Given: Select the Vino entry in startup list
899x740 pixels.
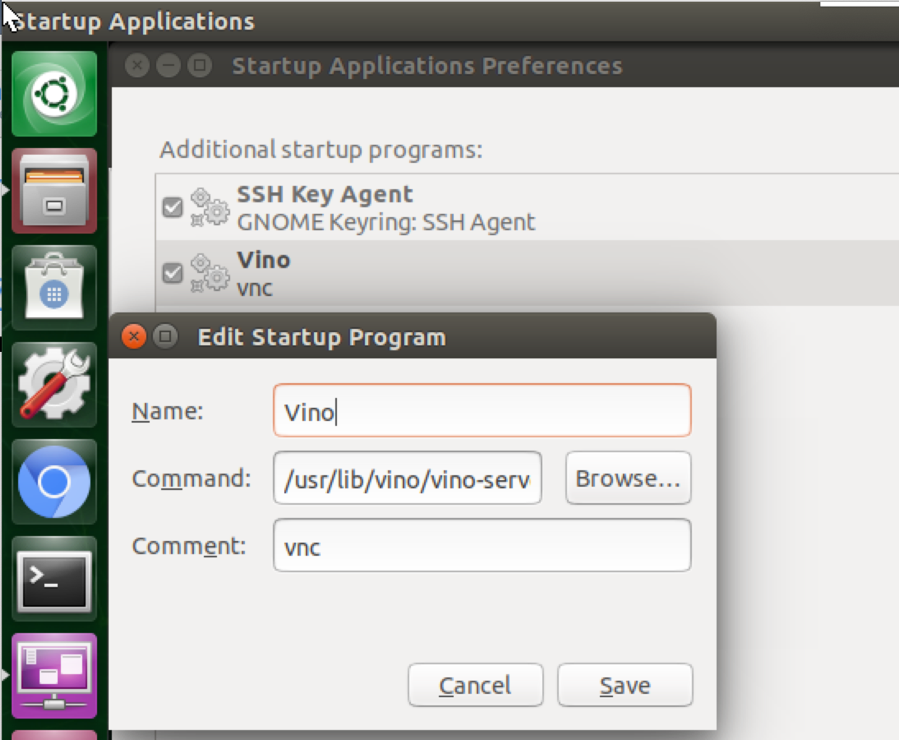Looking at the screenshot, I should pyautogui.click(x=526, y=273).
